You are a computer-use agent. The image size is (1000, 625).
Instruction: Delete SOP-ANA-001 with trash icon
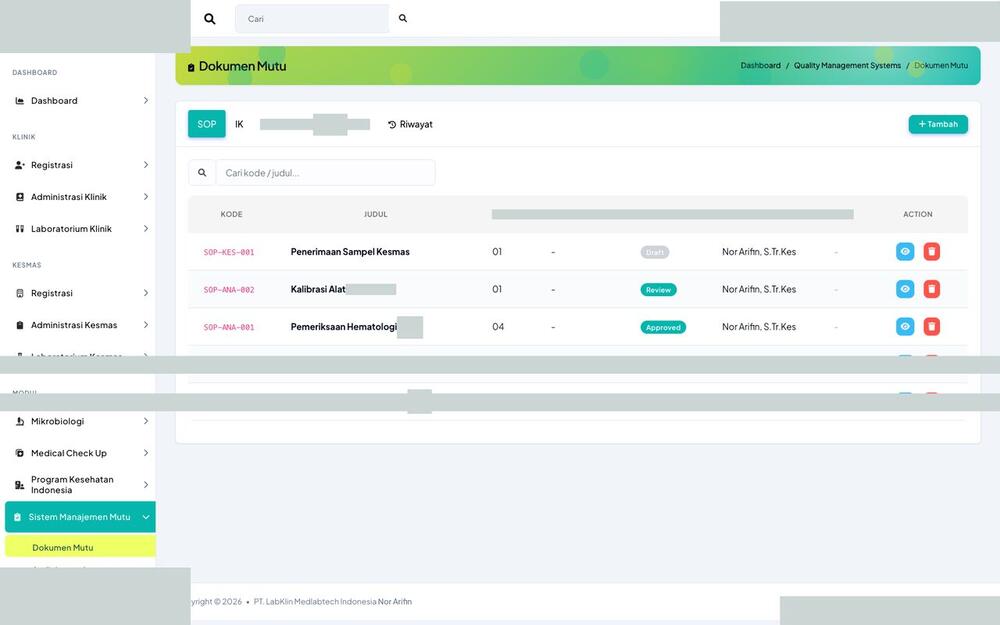point(932,327)
